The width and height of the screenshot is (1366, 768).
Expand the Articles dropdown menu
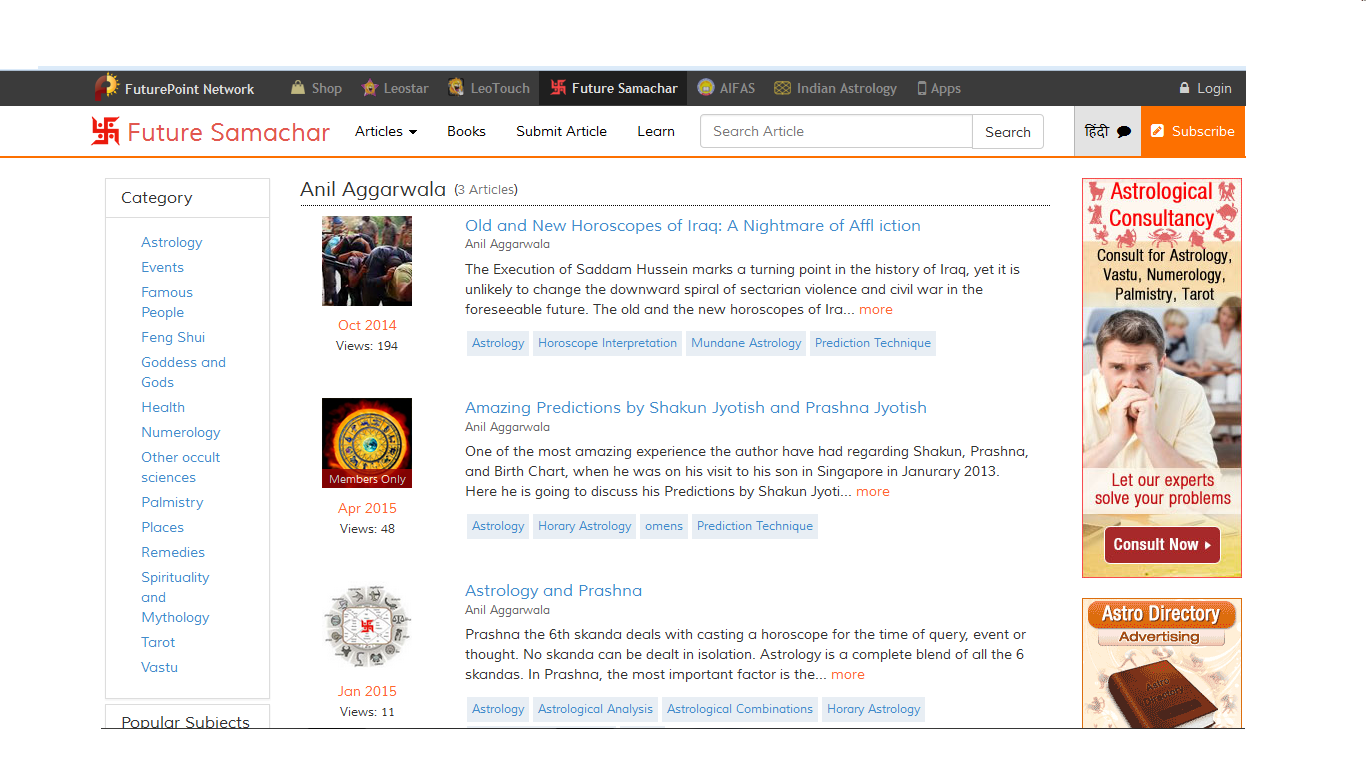[x=386, y=131]
